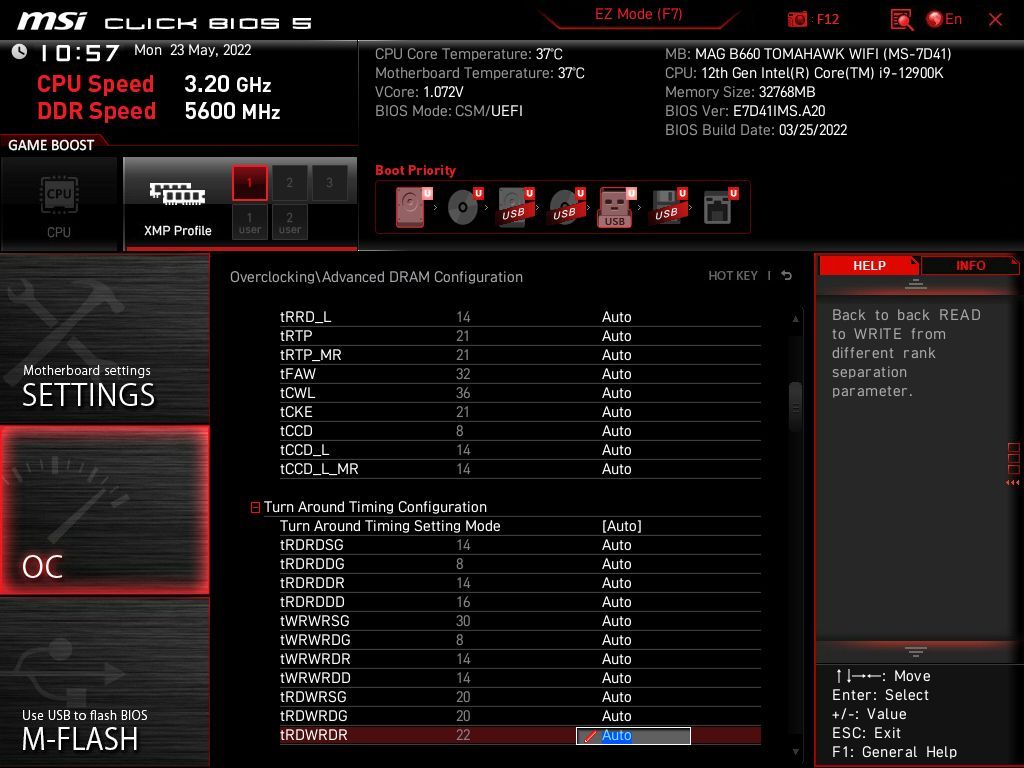Screen dimensions: 1024x768
Task: Click the pencil edit icon in tRDWRDR field
Action: pyautogui.click(x=590, y=736)
